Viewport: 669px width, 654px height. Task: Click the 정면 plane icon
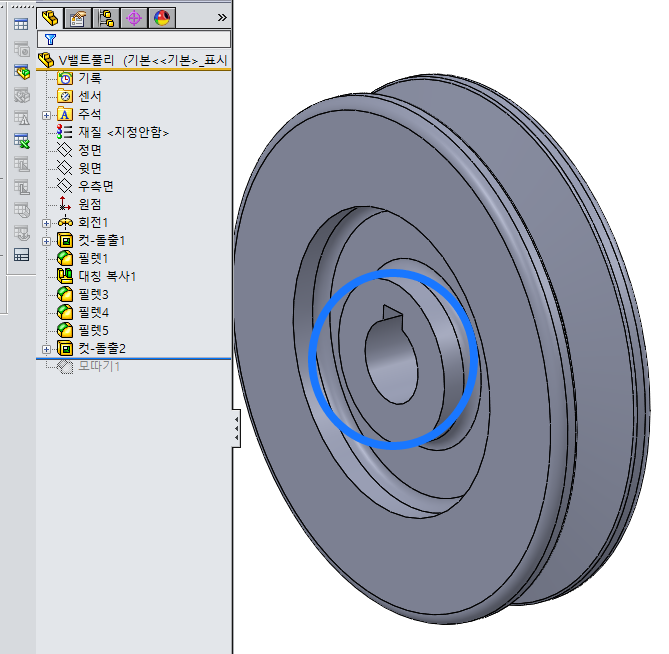click(x=65, y=150)
